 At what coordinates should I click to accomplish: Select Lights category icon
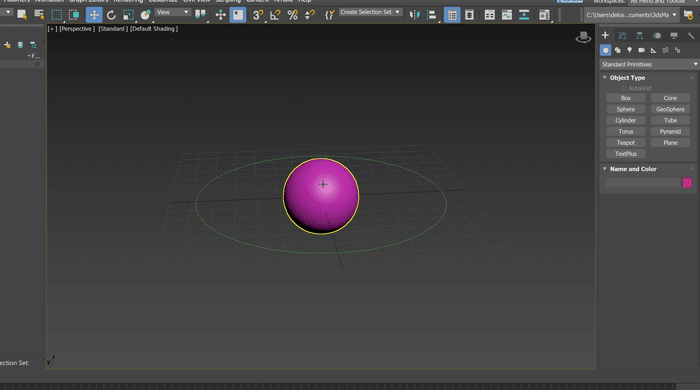(629, 50)
